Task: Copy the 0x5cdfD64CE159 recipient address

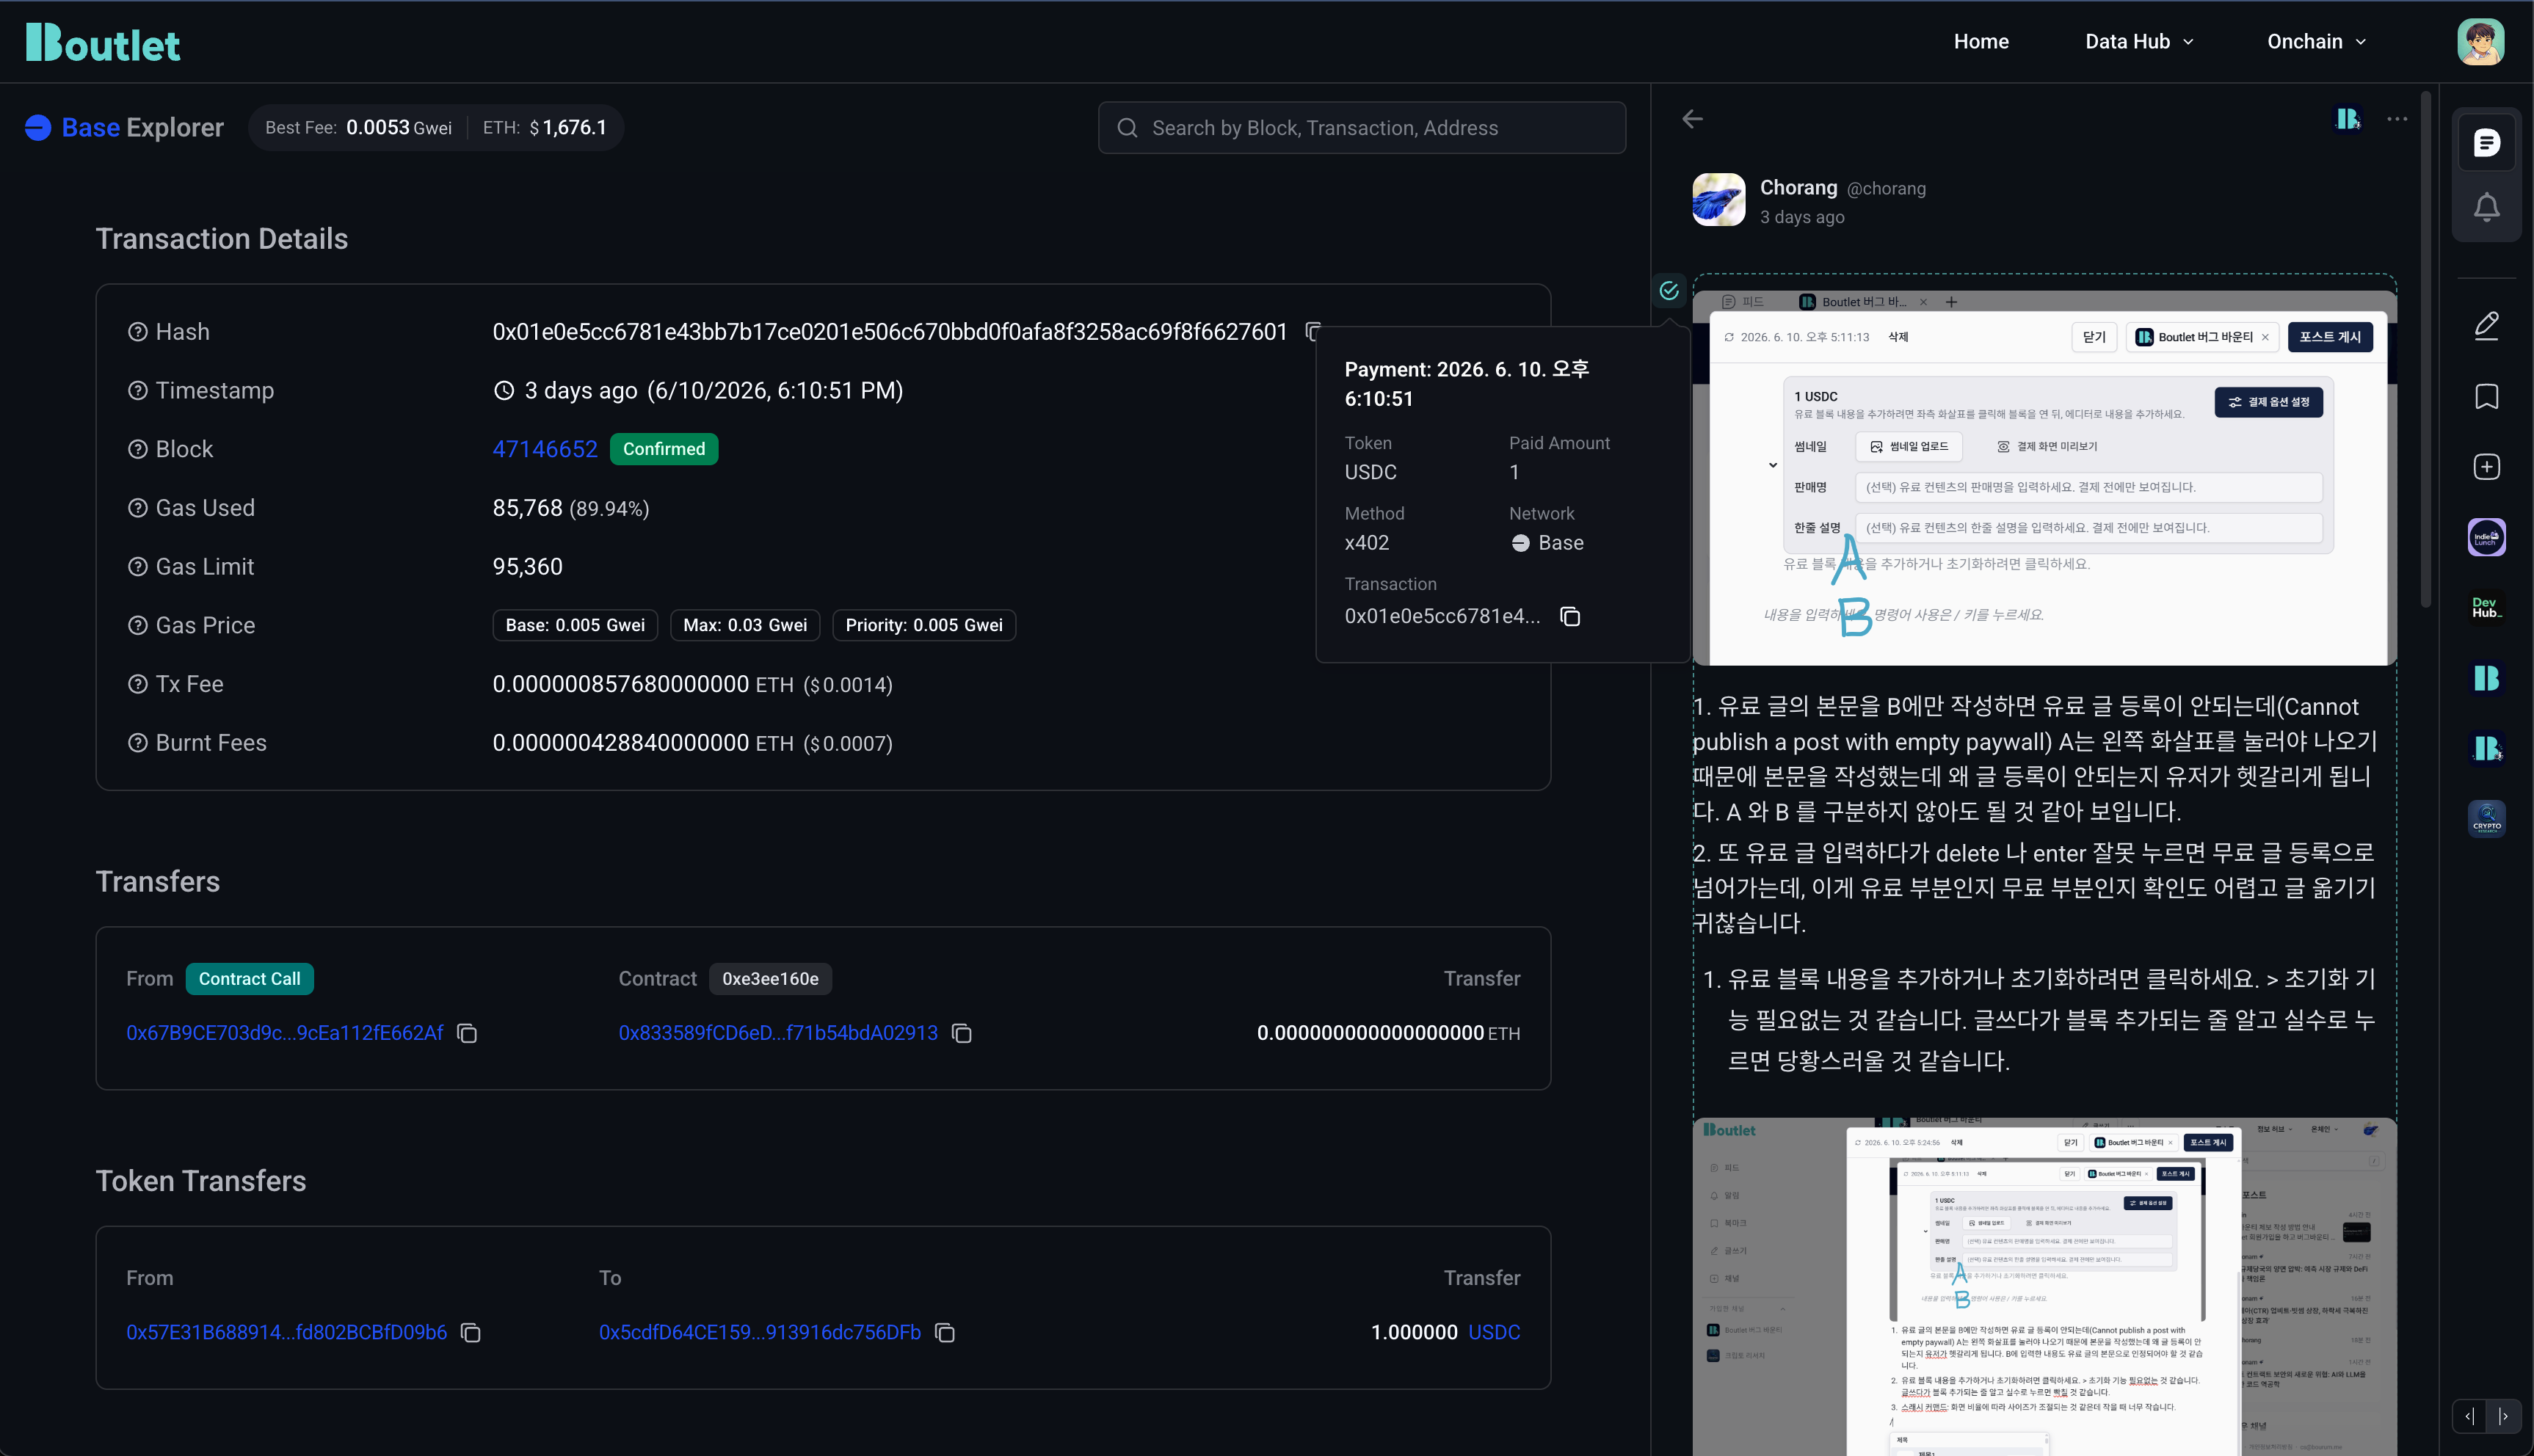Action: [x=945, y=1333]
